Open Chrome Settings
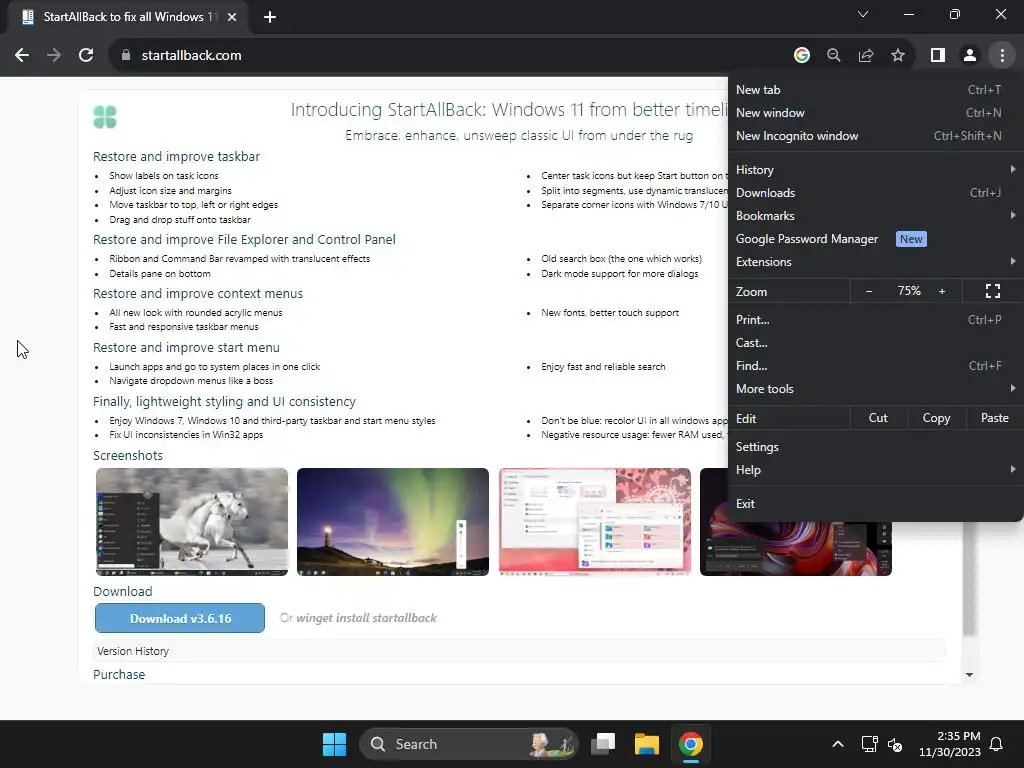Viewport: 1024px width, 768px height. pos(875,447)
